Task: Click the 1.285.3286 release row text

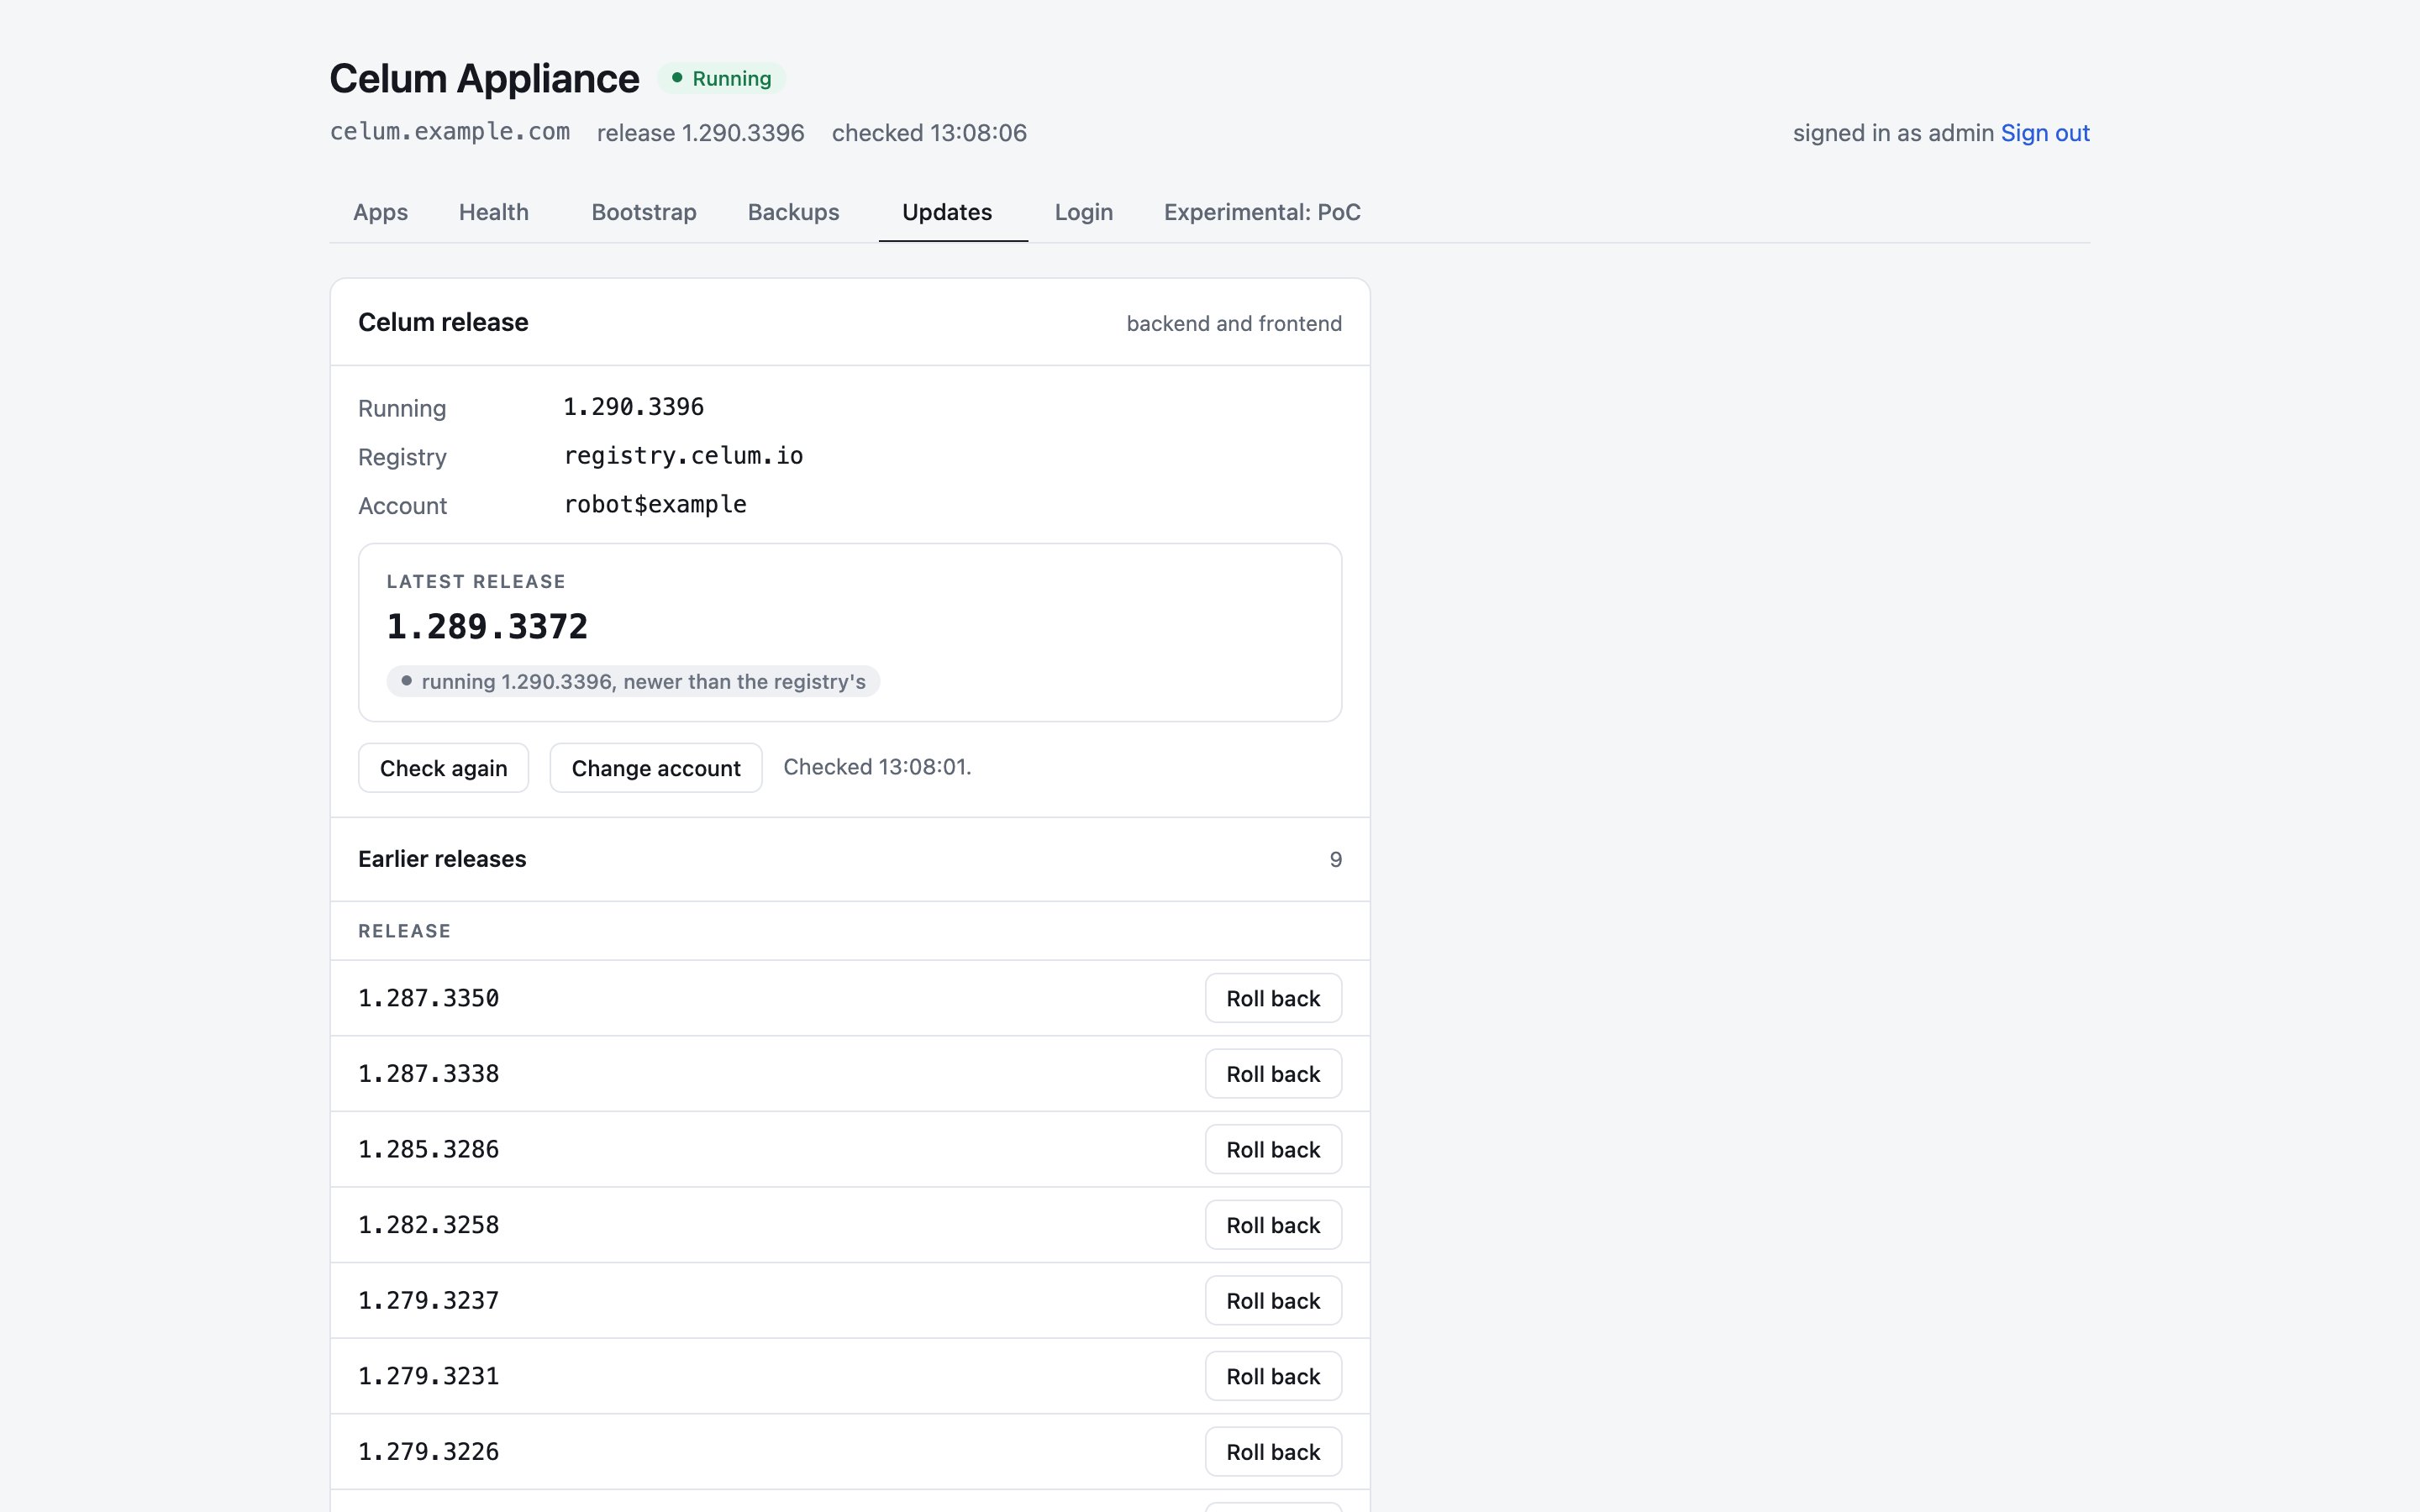Action: (428, 1149)
